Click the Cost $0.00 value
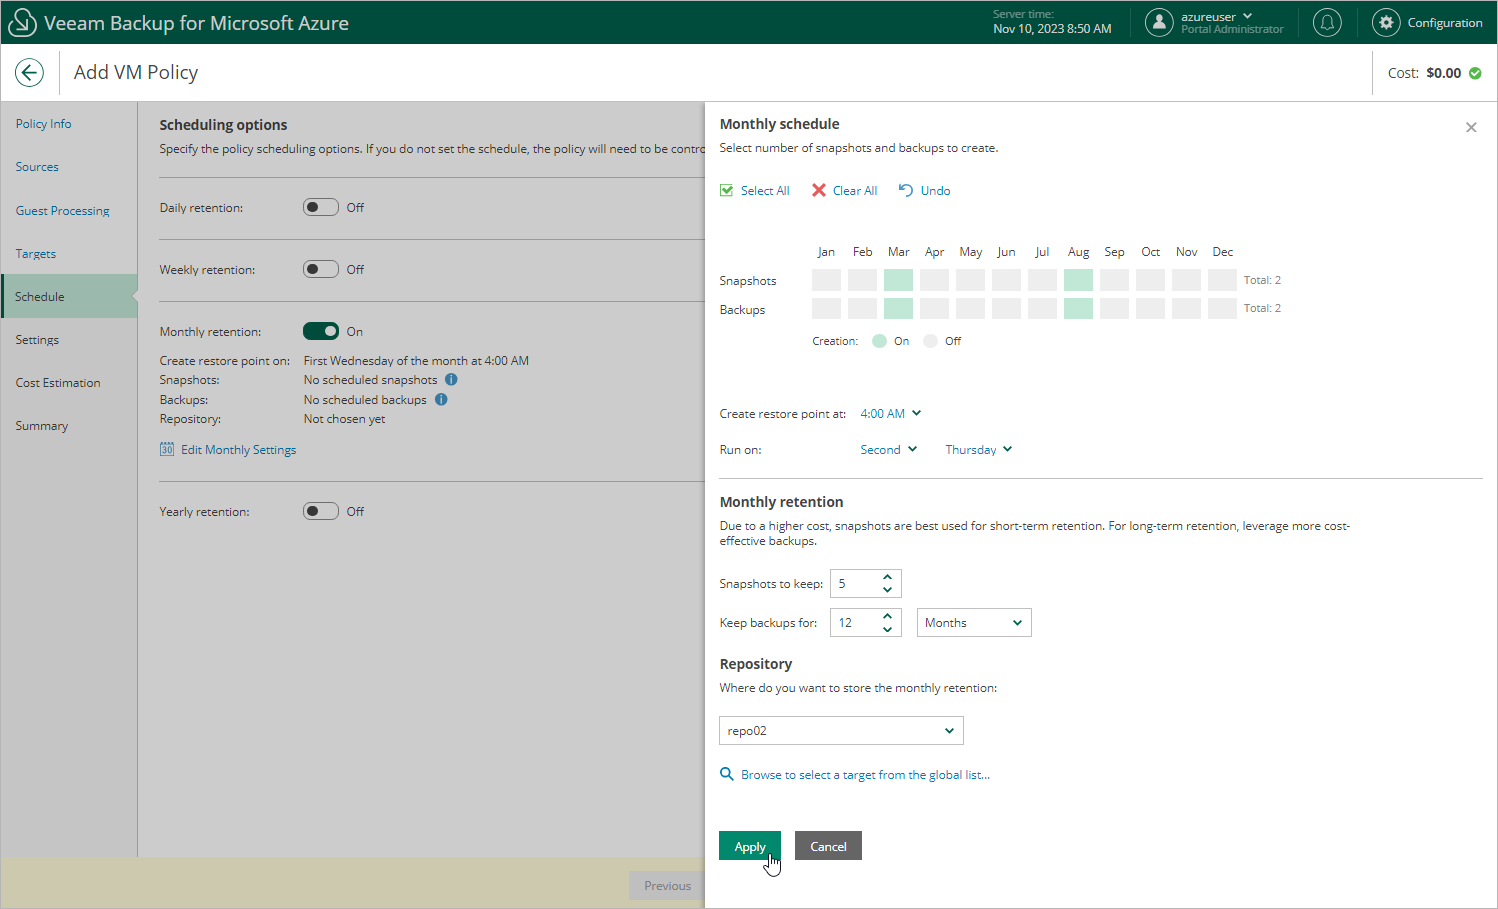Screen dimensions: 1498x909 click(x=1444, y=73)
